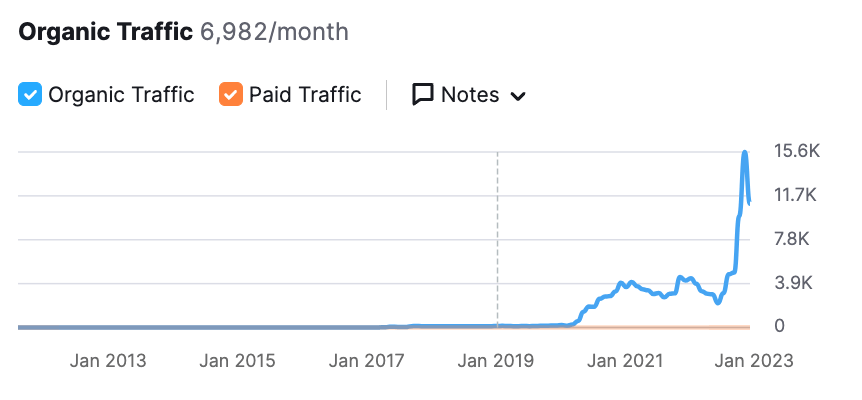Select the Jan 2021 axis label

pos(627,361)
